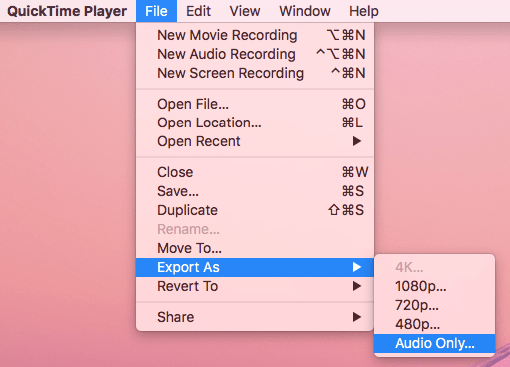Expand the Share submenu

(255, 317)
